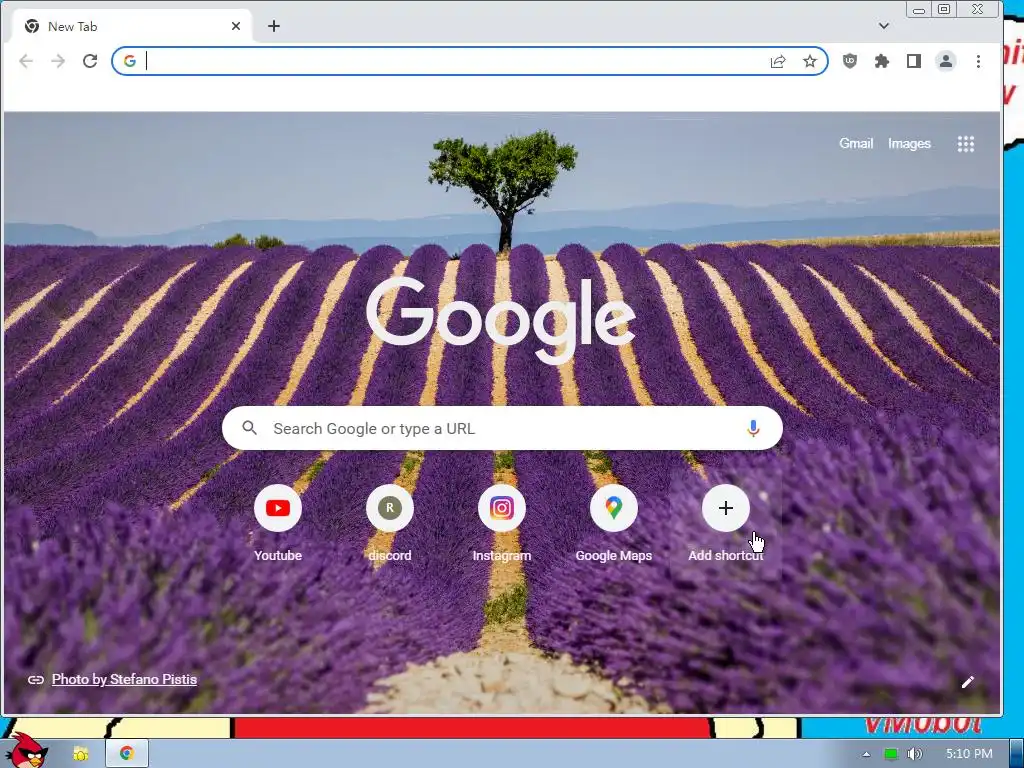
Task: Reload the current page
Action: pyautogui.click(x=90, y=61)
